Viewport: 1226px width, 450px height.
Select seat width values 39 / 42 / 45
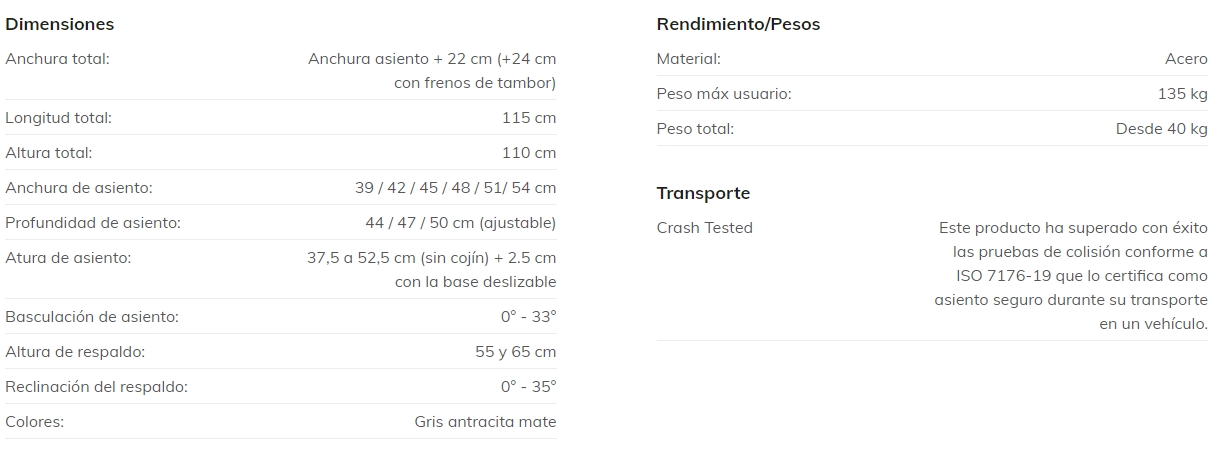(x=455, y=188)
